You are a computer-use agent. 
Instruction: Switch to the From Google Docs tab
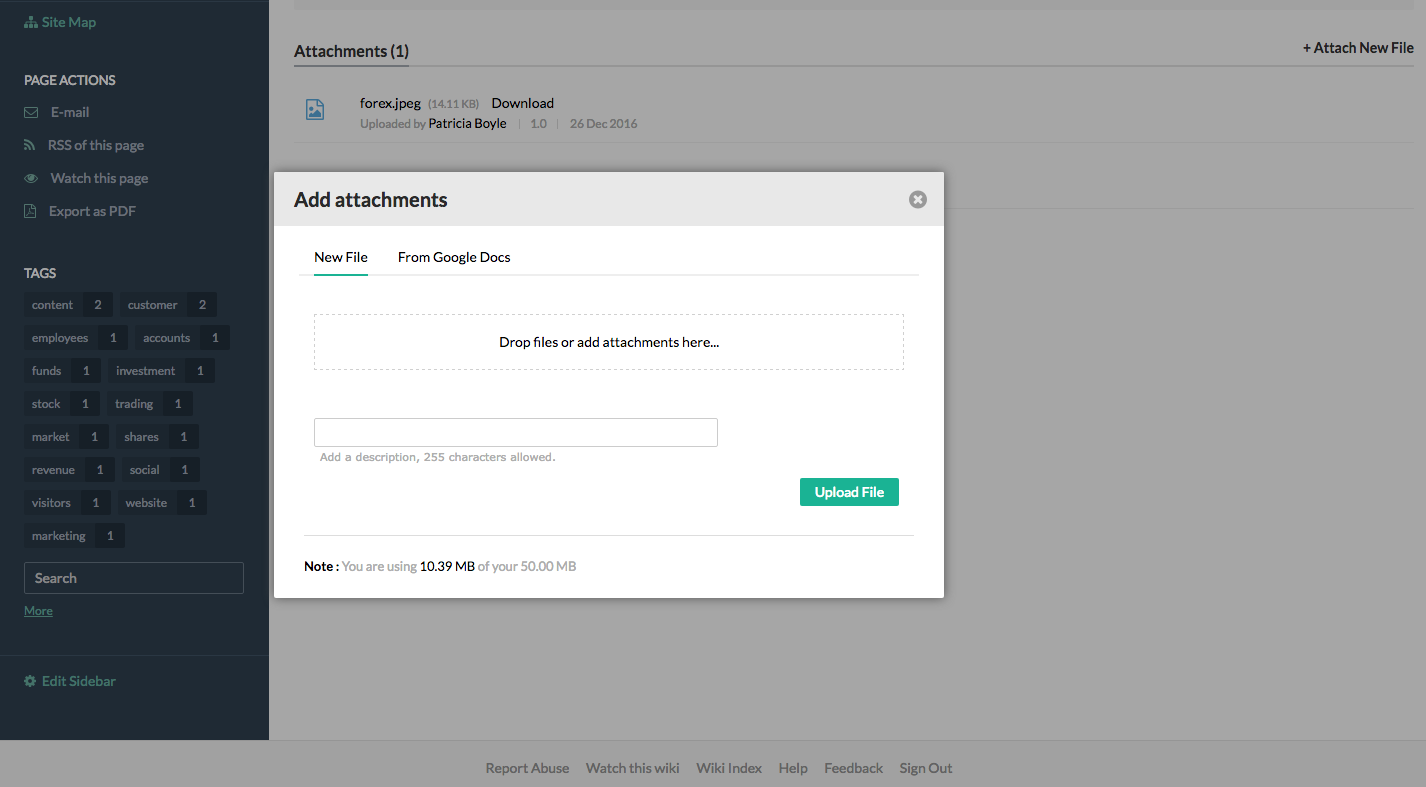coord(454,257)
